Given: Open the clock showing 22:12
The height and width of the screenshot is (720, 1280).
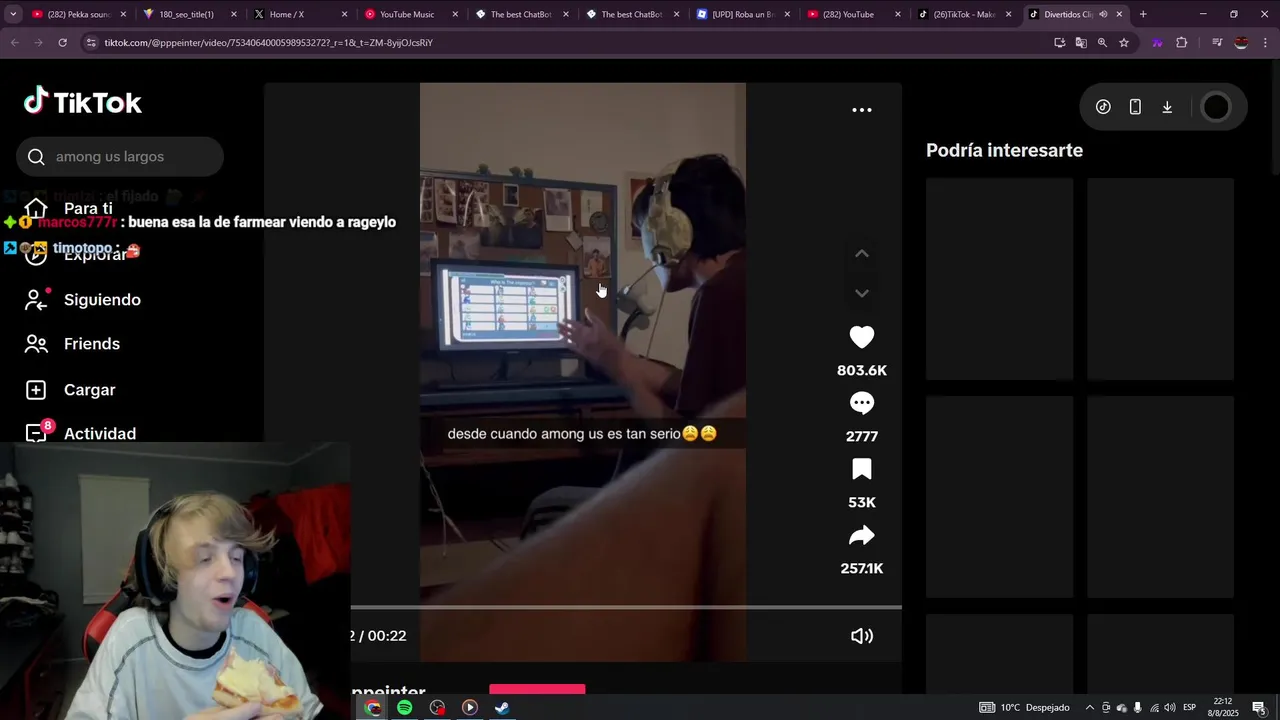Looking at the screenshot, I should 1225,707.
